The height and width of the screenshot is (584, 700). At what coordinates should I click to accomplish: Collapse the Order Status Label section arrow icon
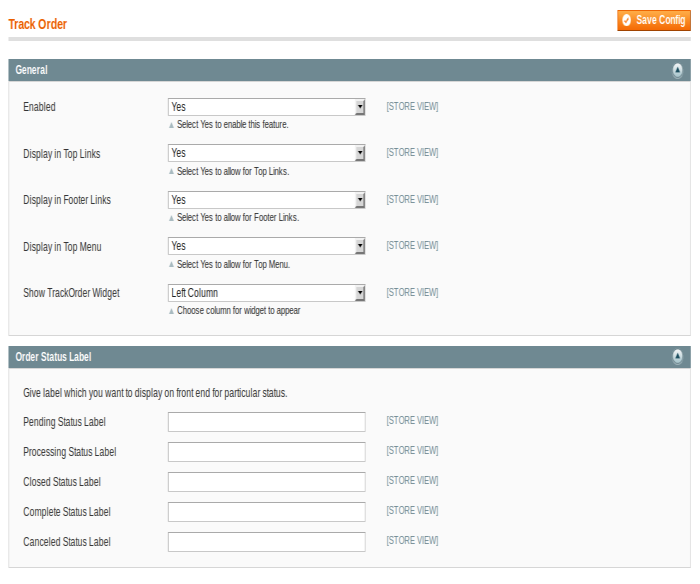point(677,356)
